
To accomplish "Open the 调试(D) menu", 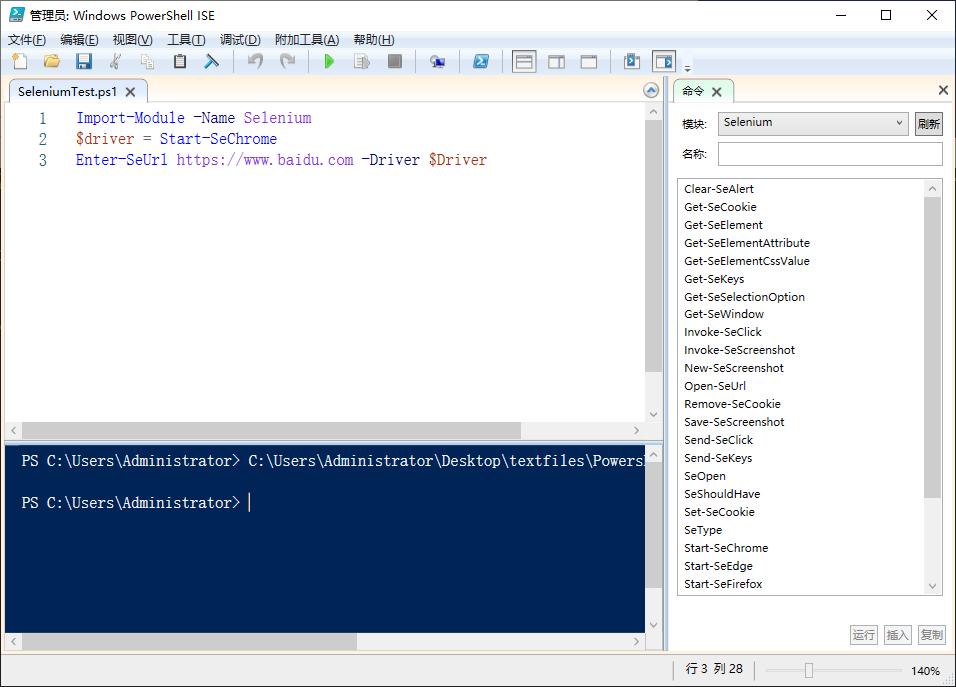I will pyautogui.click(x=240, y=40).
